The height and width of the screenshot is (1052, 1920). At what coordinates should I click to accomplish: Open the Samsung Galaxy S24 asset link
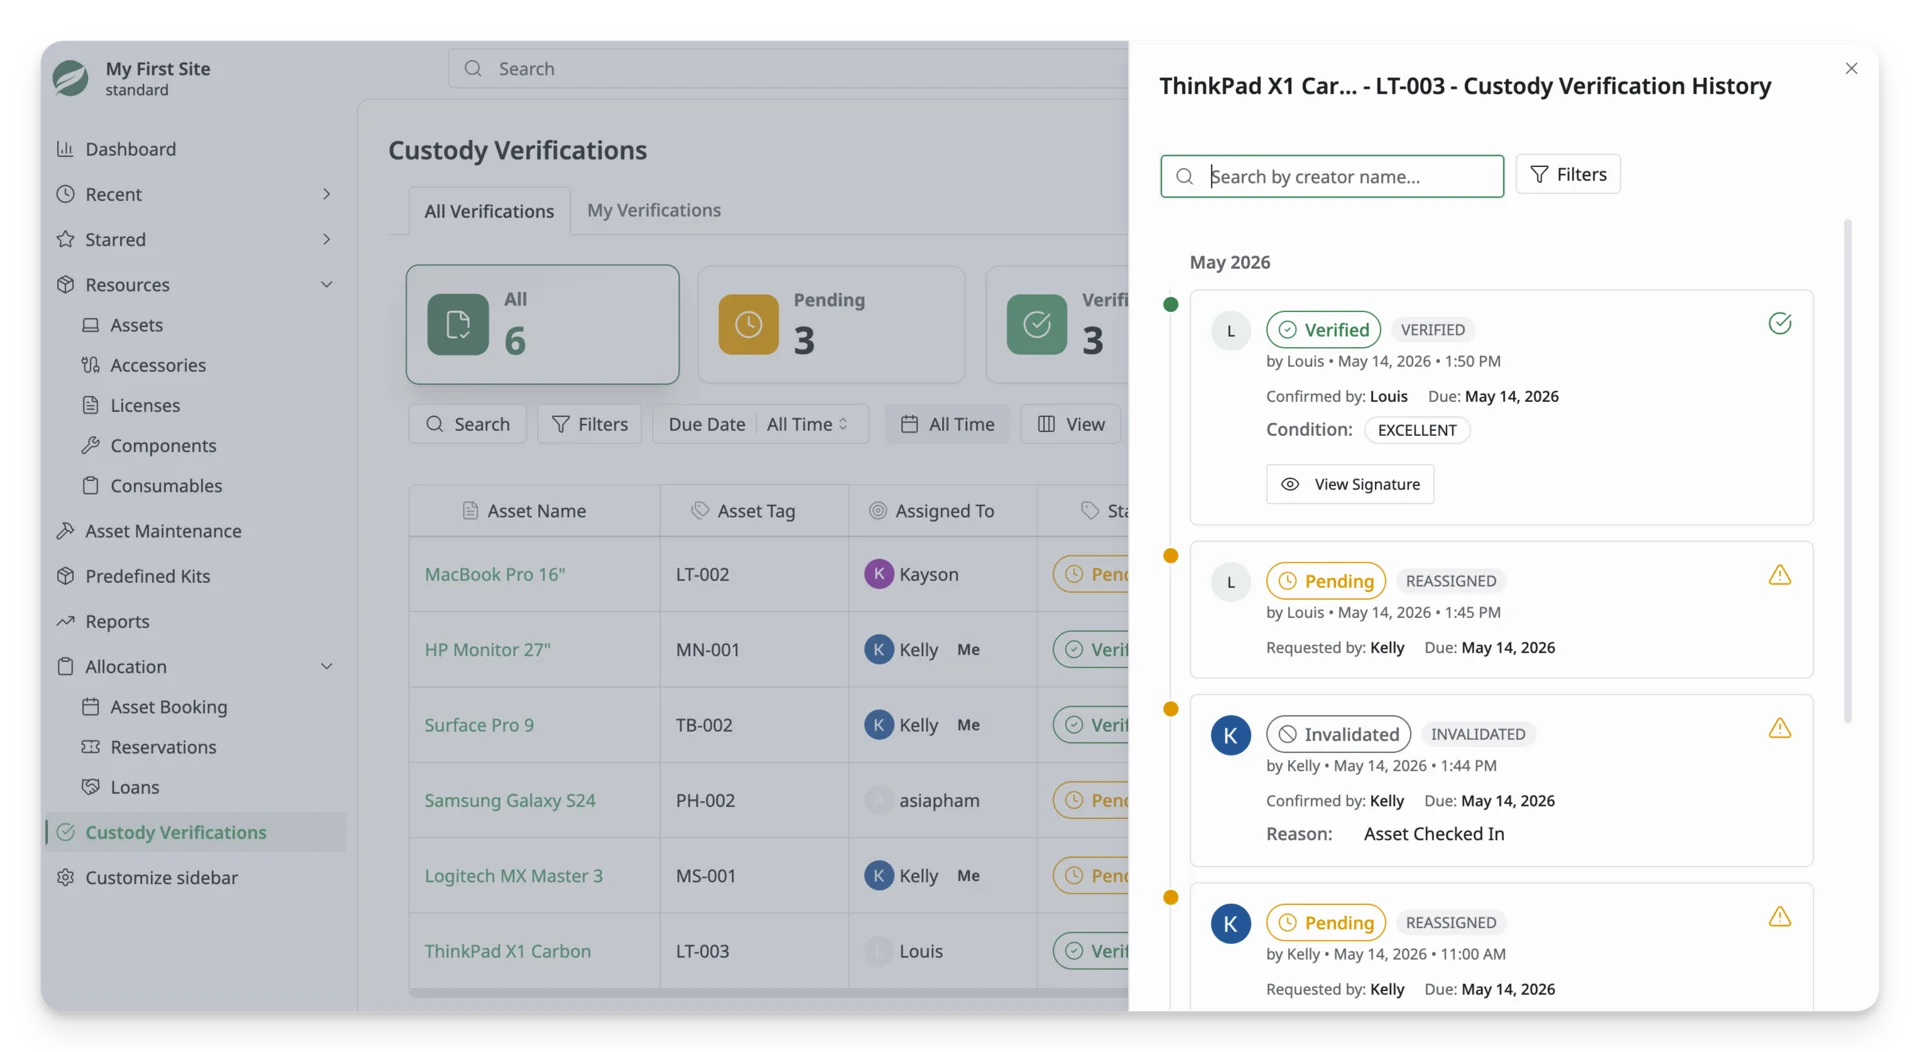pos(509,800)
